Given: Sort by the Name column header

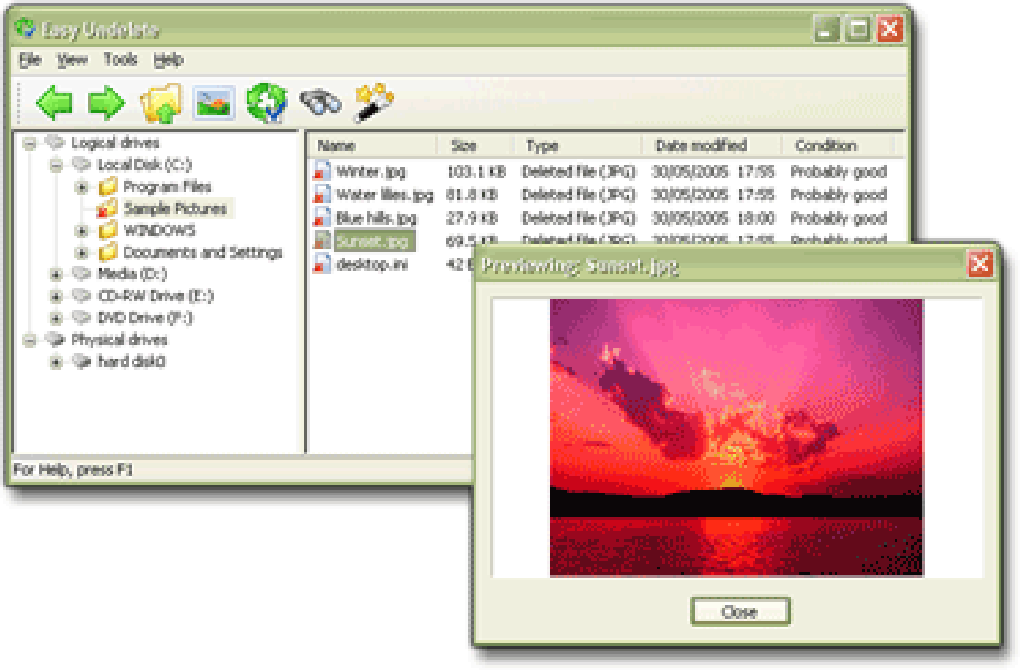Looking at the screenshot, I should [373, 146].
